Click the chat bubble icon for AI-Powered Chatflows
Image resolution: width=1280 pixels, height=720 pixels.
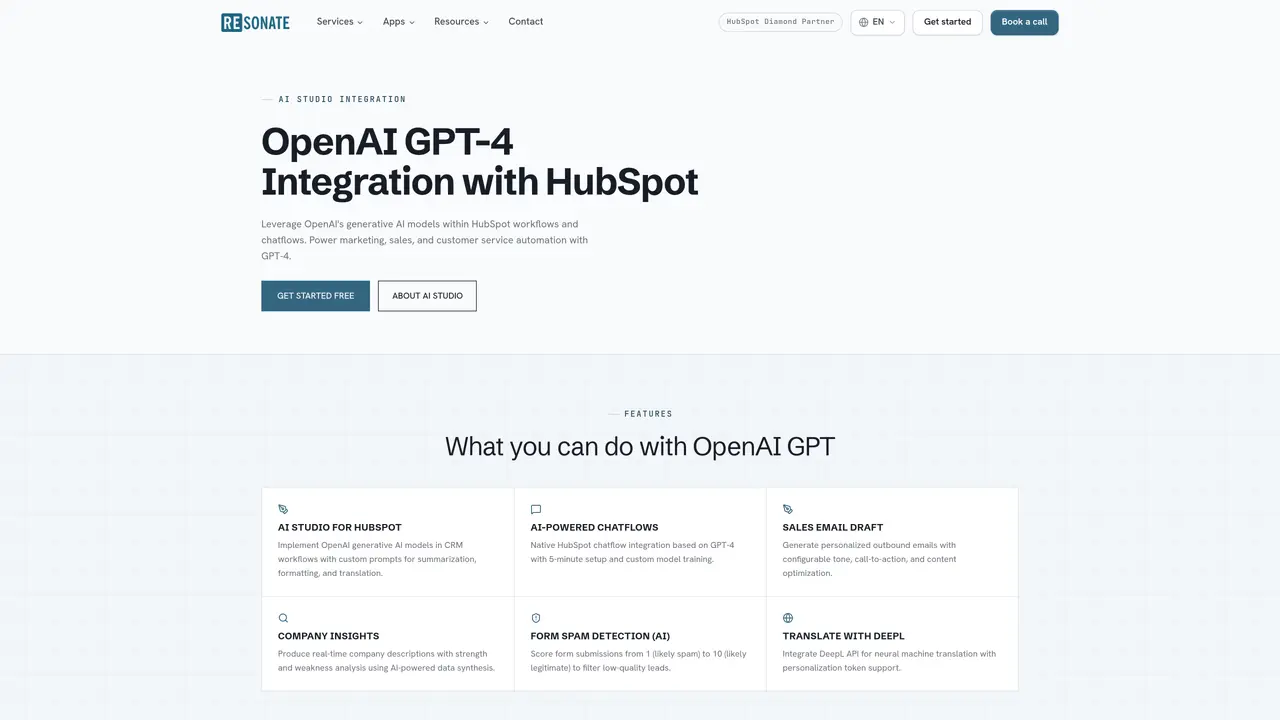[x=536, y=509]
